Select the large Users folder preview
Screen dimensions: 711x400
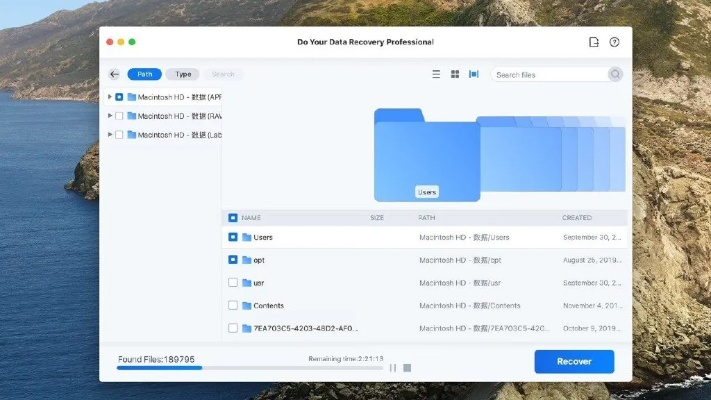point(427,155)
